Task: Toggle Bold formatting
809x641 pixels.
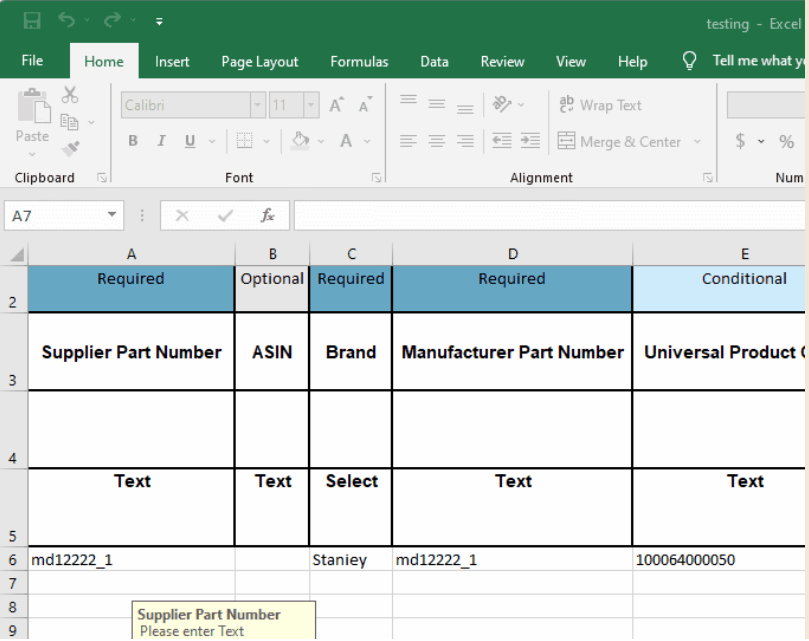Action: click(x=132, y=142)
